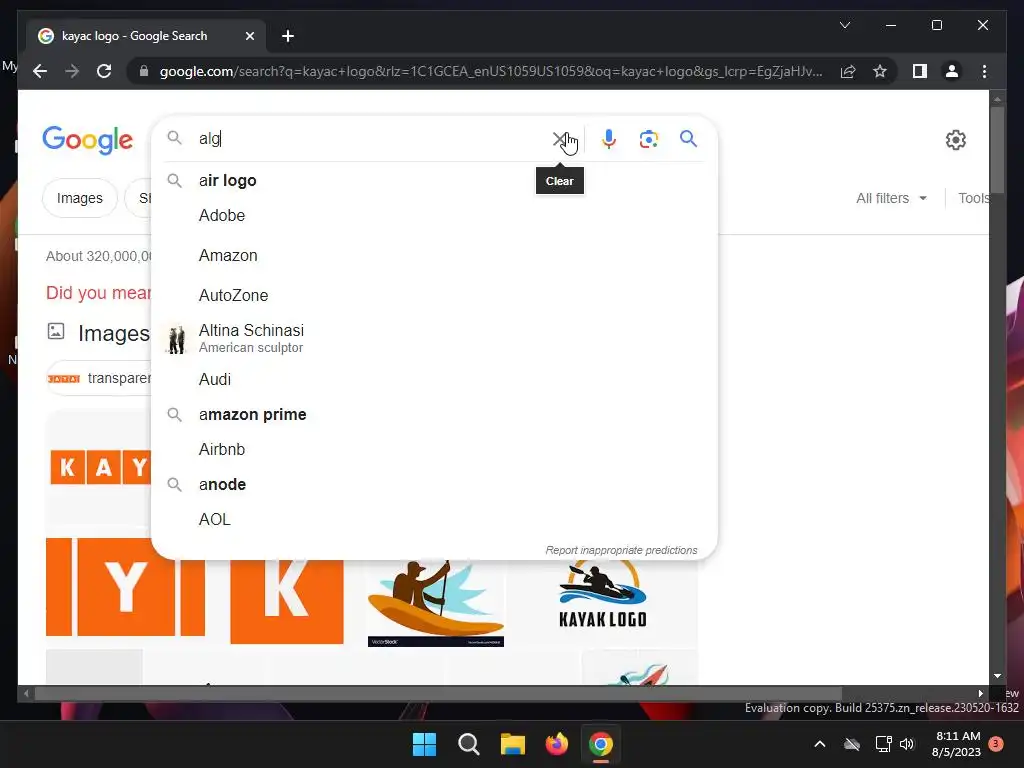Open Google quick settings gear
Image resolution: width=1024 pixels, height=768 pixels.
point(955,140)
